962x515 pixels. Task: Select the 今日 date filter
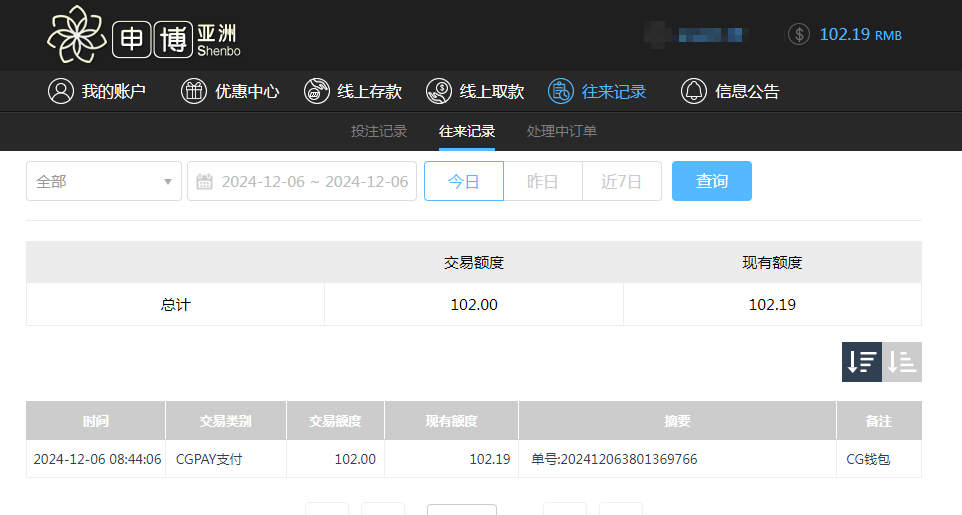click(464, 181)
